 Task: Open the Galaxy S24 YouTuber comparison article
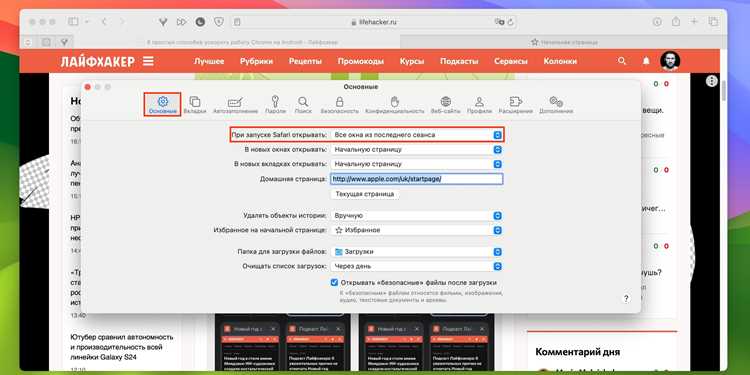click(122, 347)
